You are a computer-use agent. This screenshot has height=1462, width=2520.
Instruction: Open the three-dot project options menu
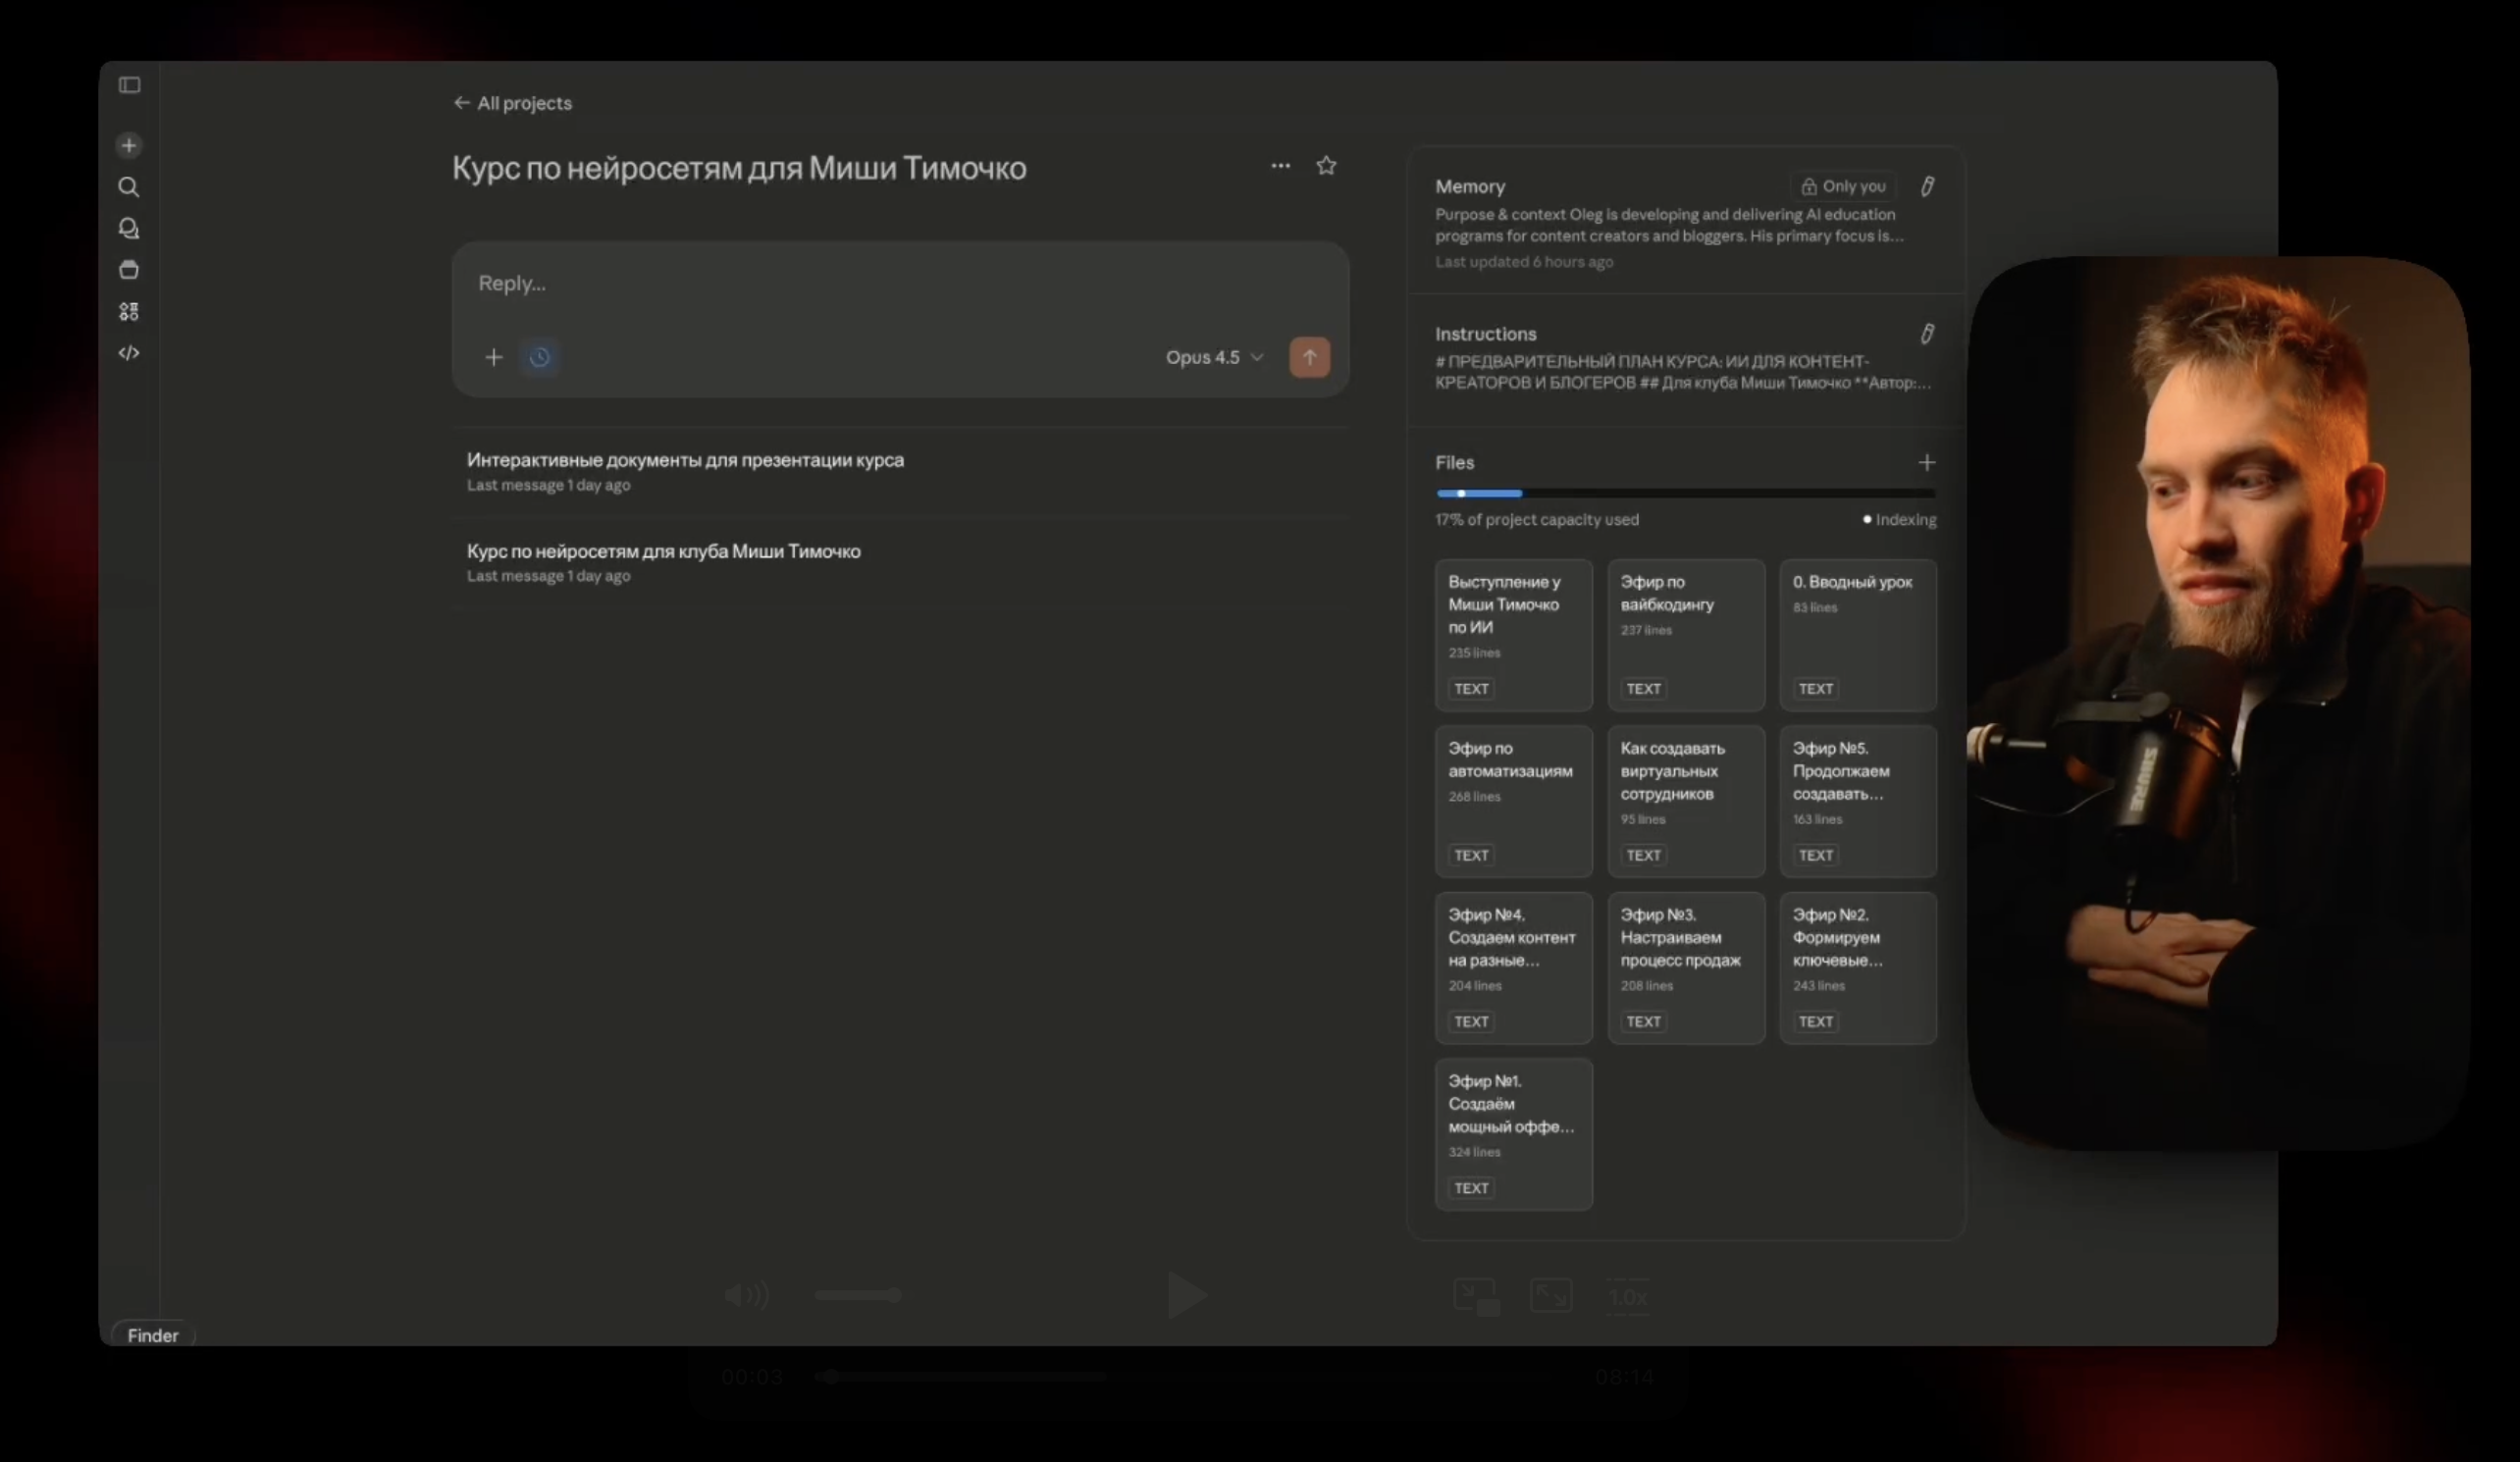coord(1280,166)
